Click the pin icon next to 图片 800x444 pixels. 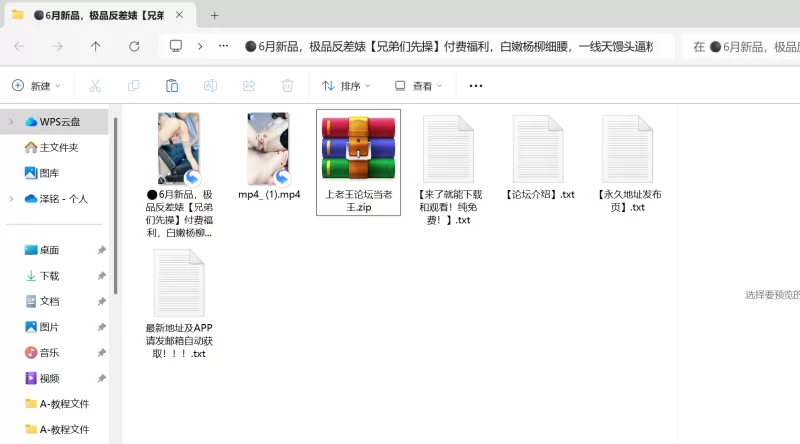click(102, 327)
